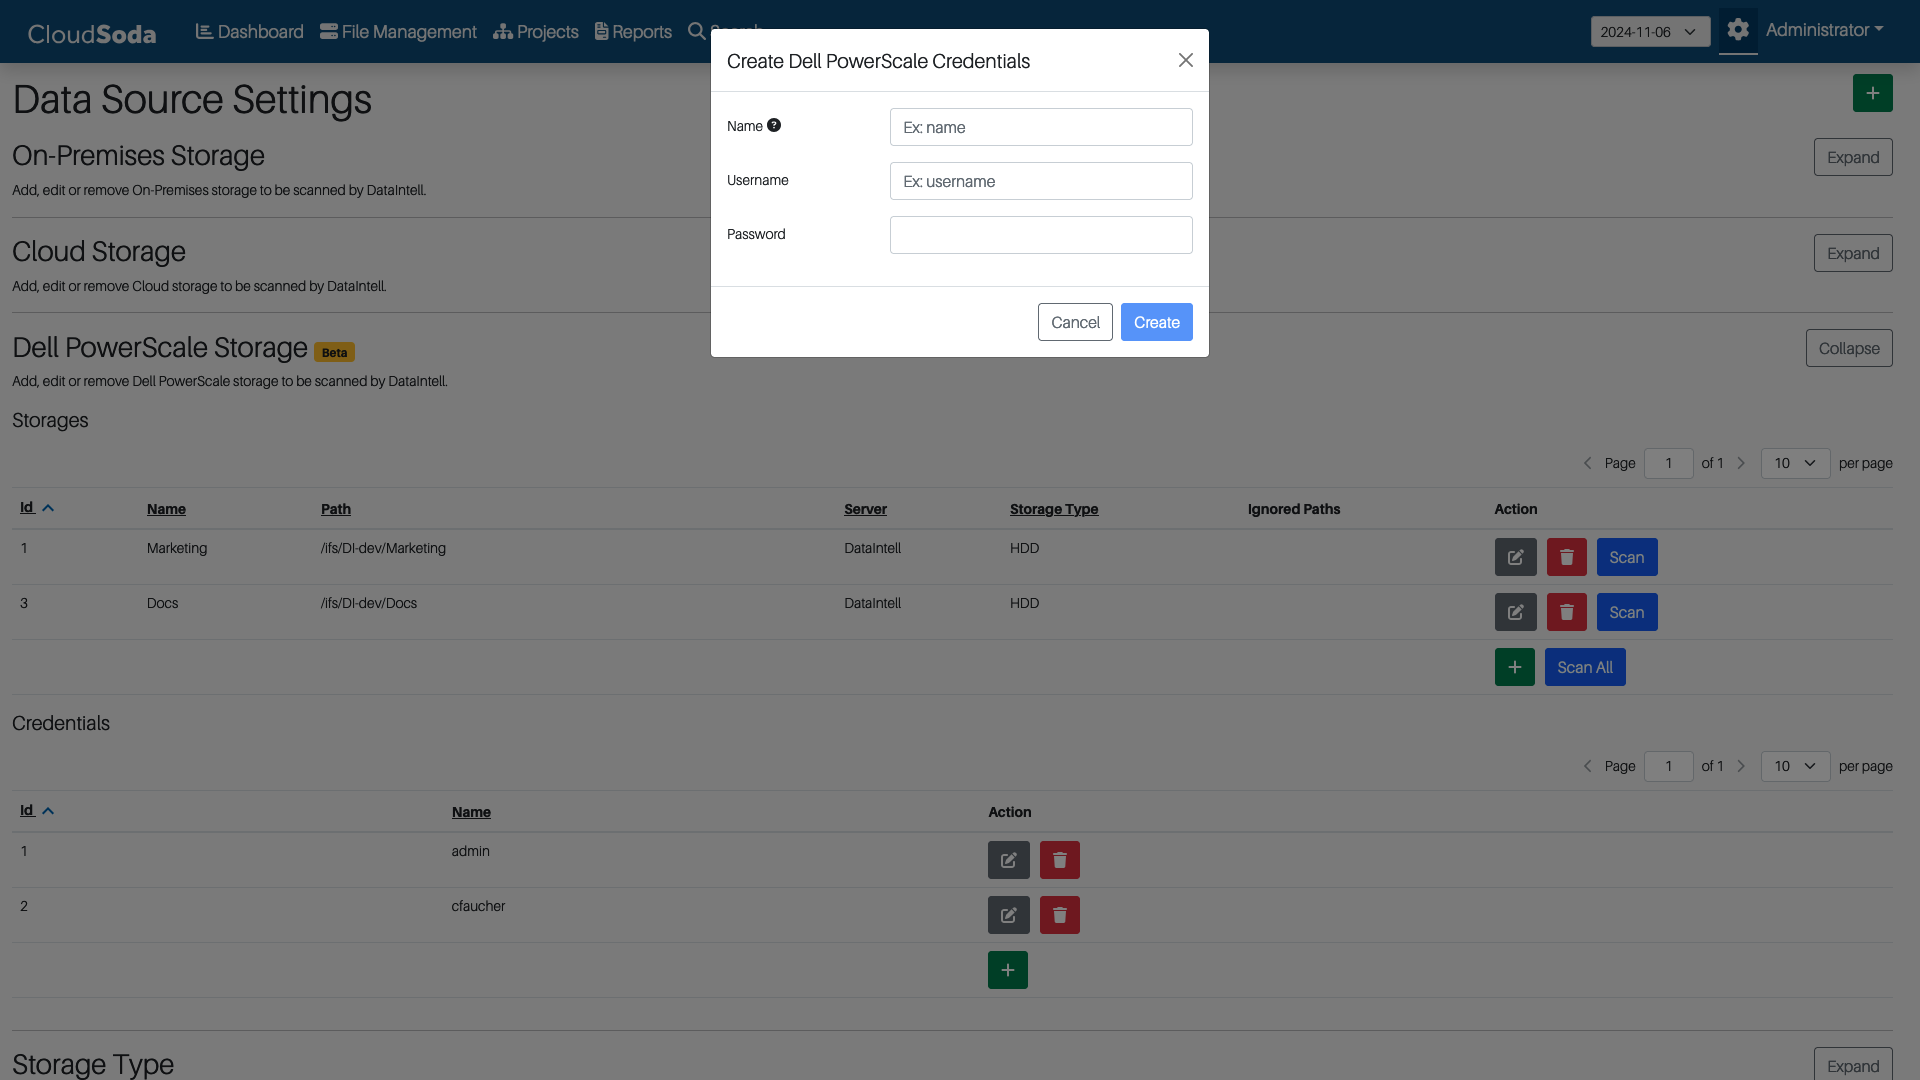This screenshot has width=1920, height=1080.
Task: Click the search magnifier icon in navbar
Action: [696, 31]
